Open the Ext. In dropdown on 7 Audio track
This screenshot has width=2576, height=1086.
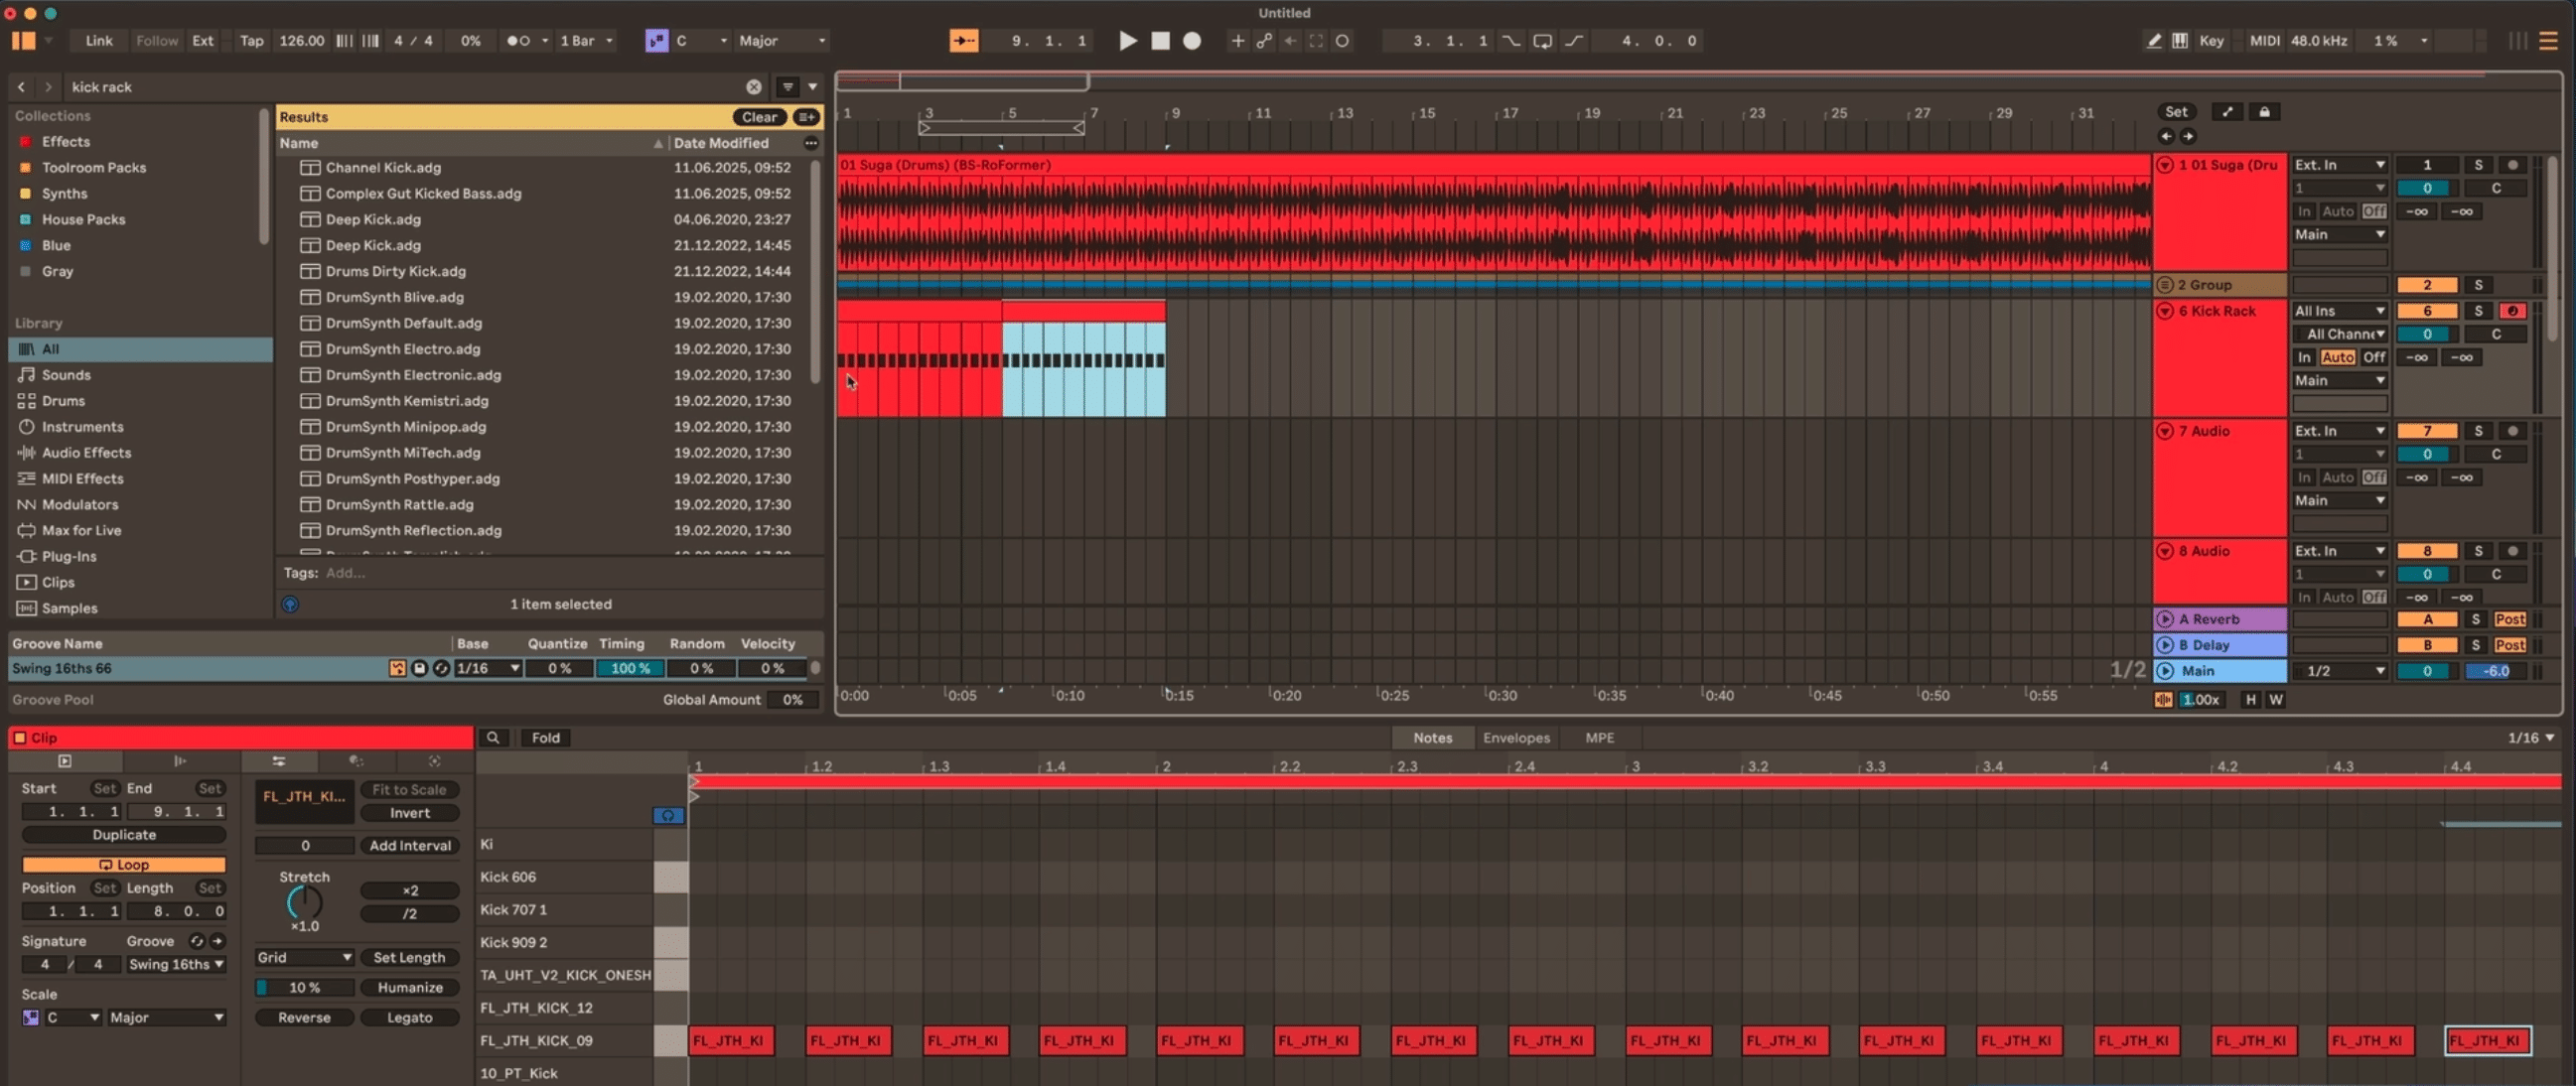point(2340,430)
